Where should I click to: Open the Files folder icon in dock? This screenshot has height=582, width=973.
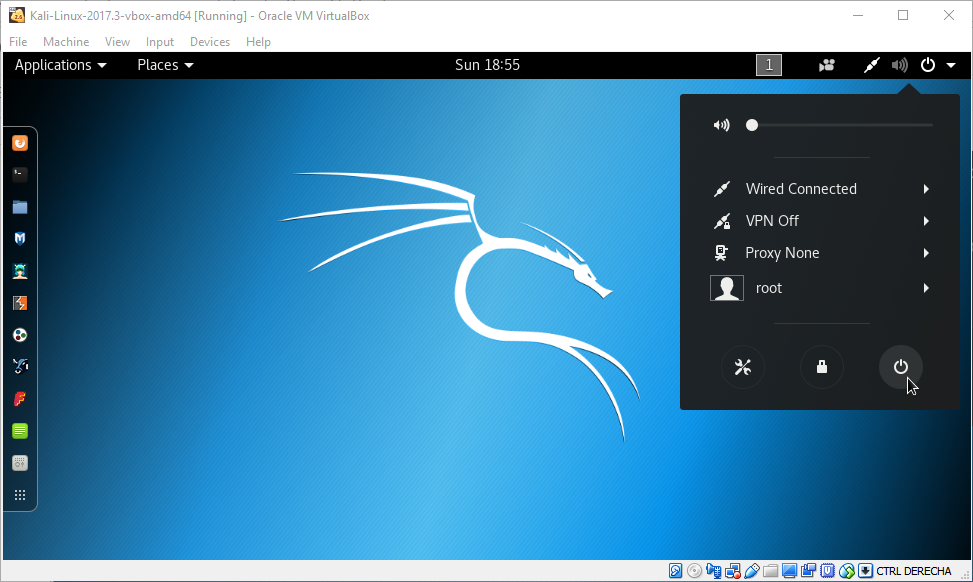(x=20, y=207)
